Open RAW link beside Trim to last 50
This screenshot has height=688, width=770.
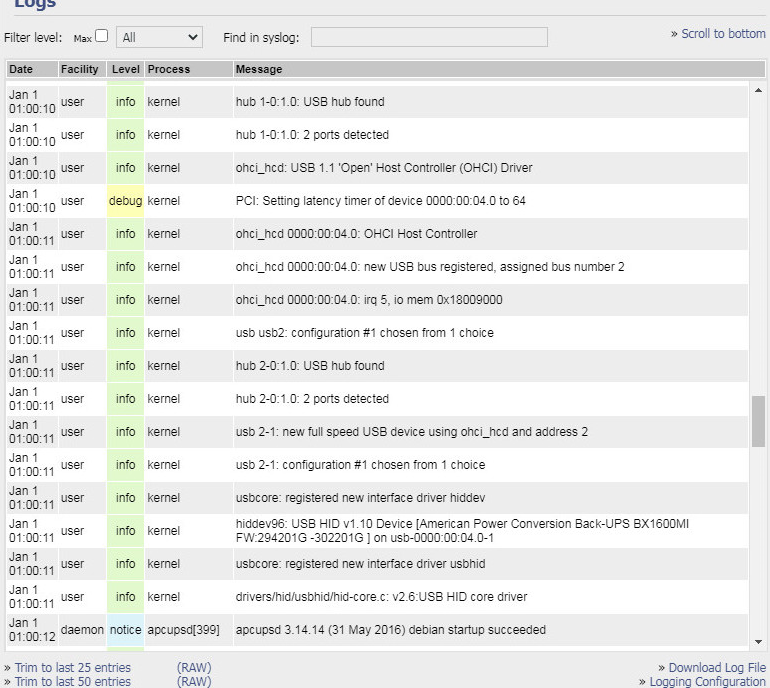(194, 682)
